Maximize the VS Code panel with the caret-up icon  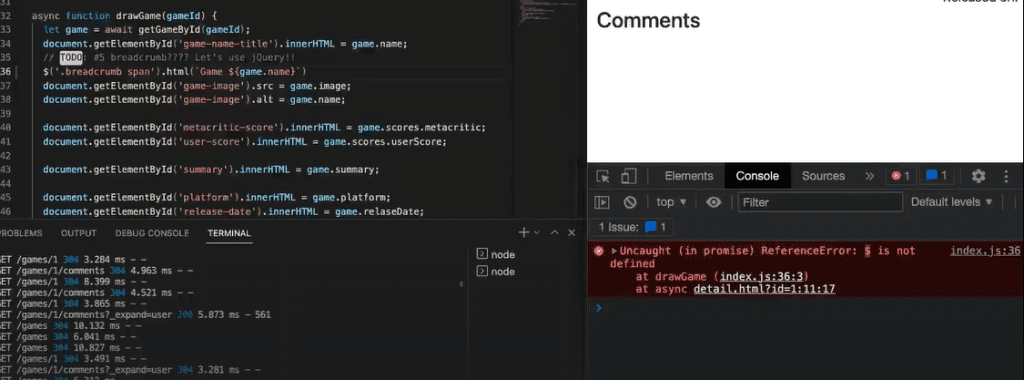[554, 233]
